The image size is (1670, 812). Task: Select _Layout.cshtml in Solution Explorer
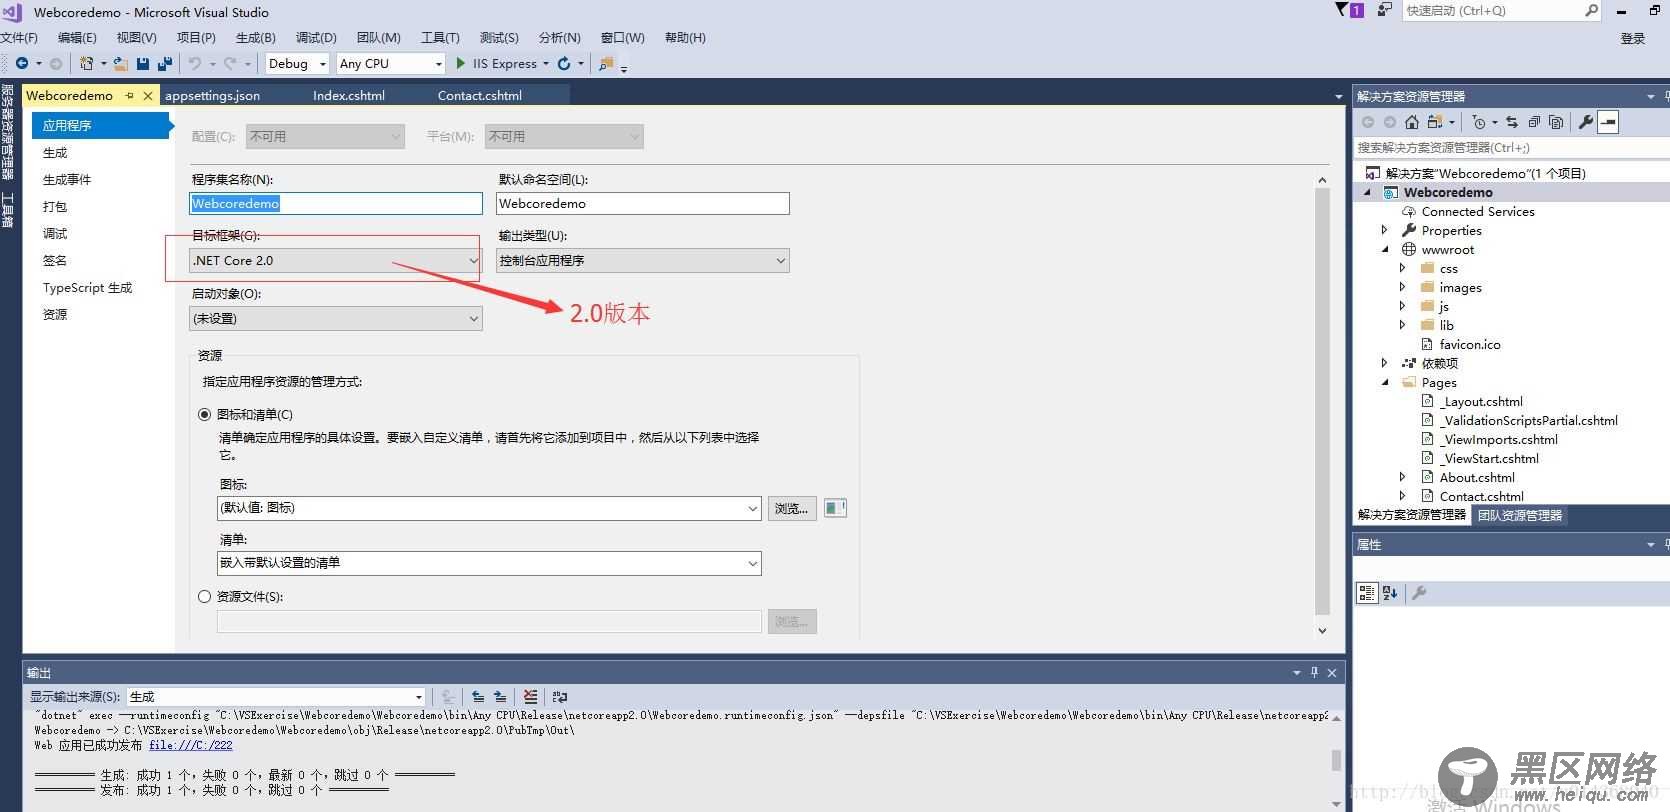tap(1482, 402)
